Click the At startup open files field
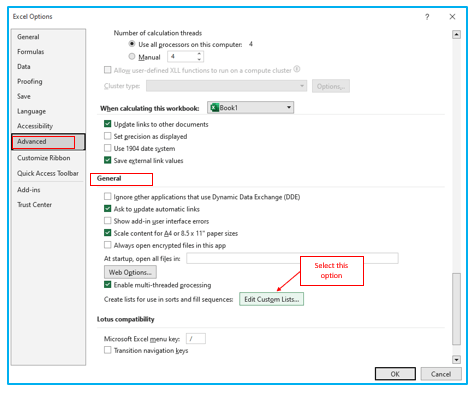 click(292, 258)
